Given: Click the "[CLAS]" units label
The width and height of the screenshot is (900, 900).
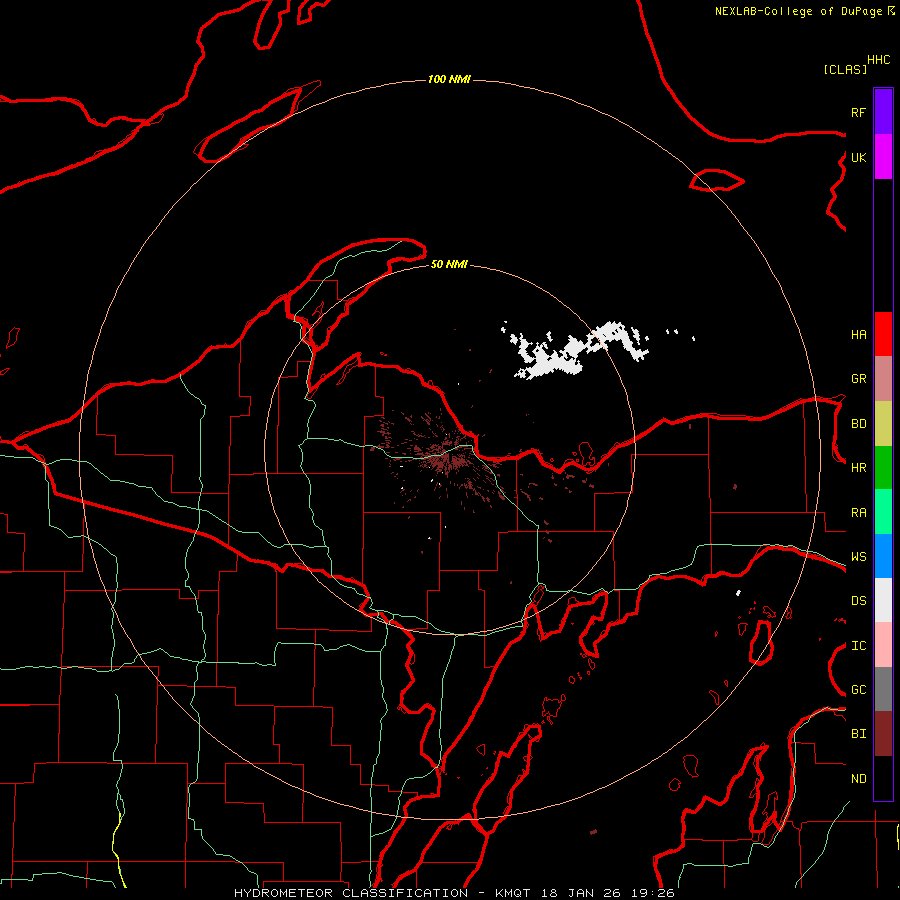Looking at the screenshot, I should tap(845, 69).
